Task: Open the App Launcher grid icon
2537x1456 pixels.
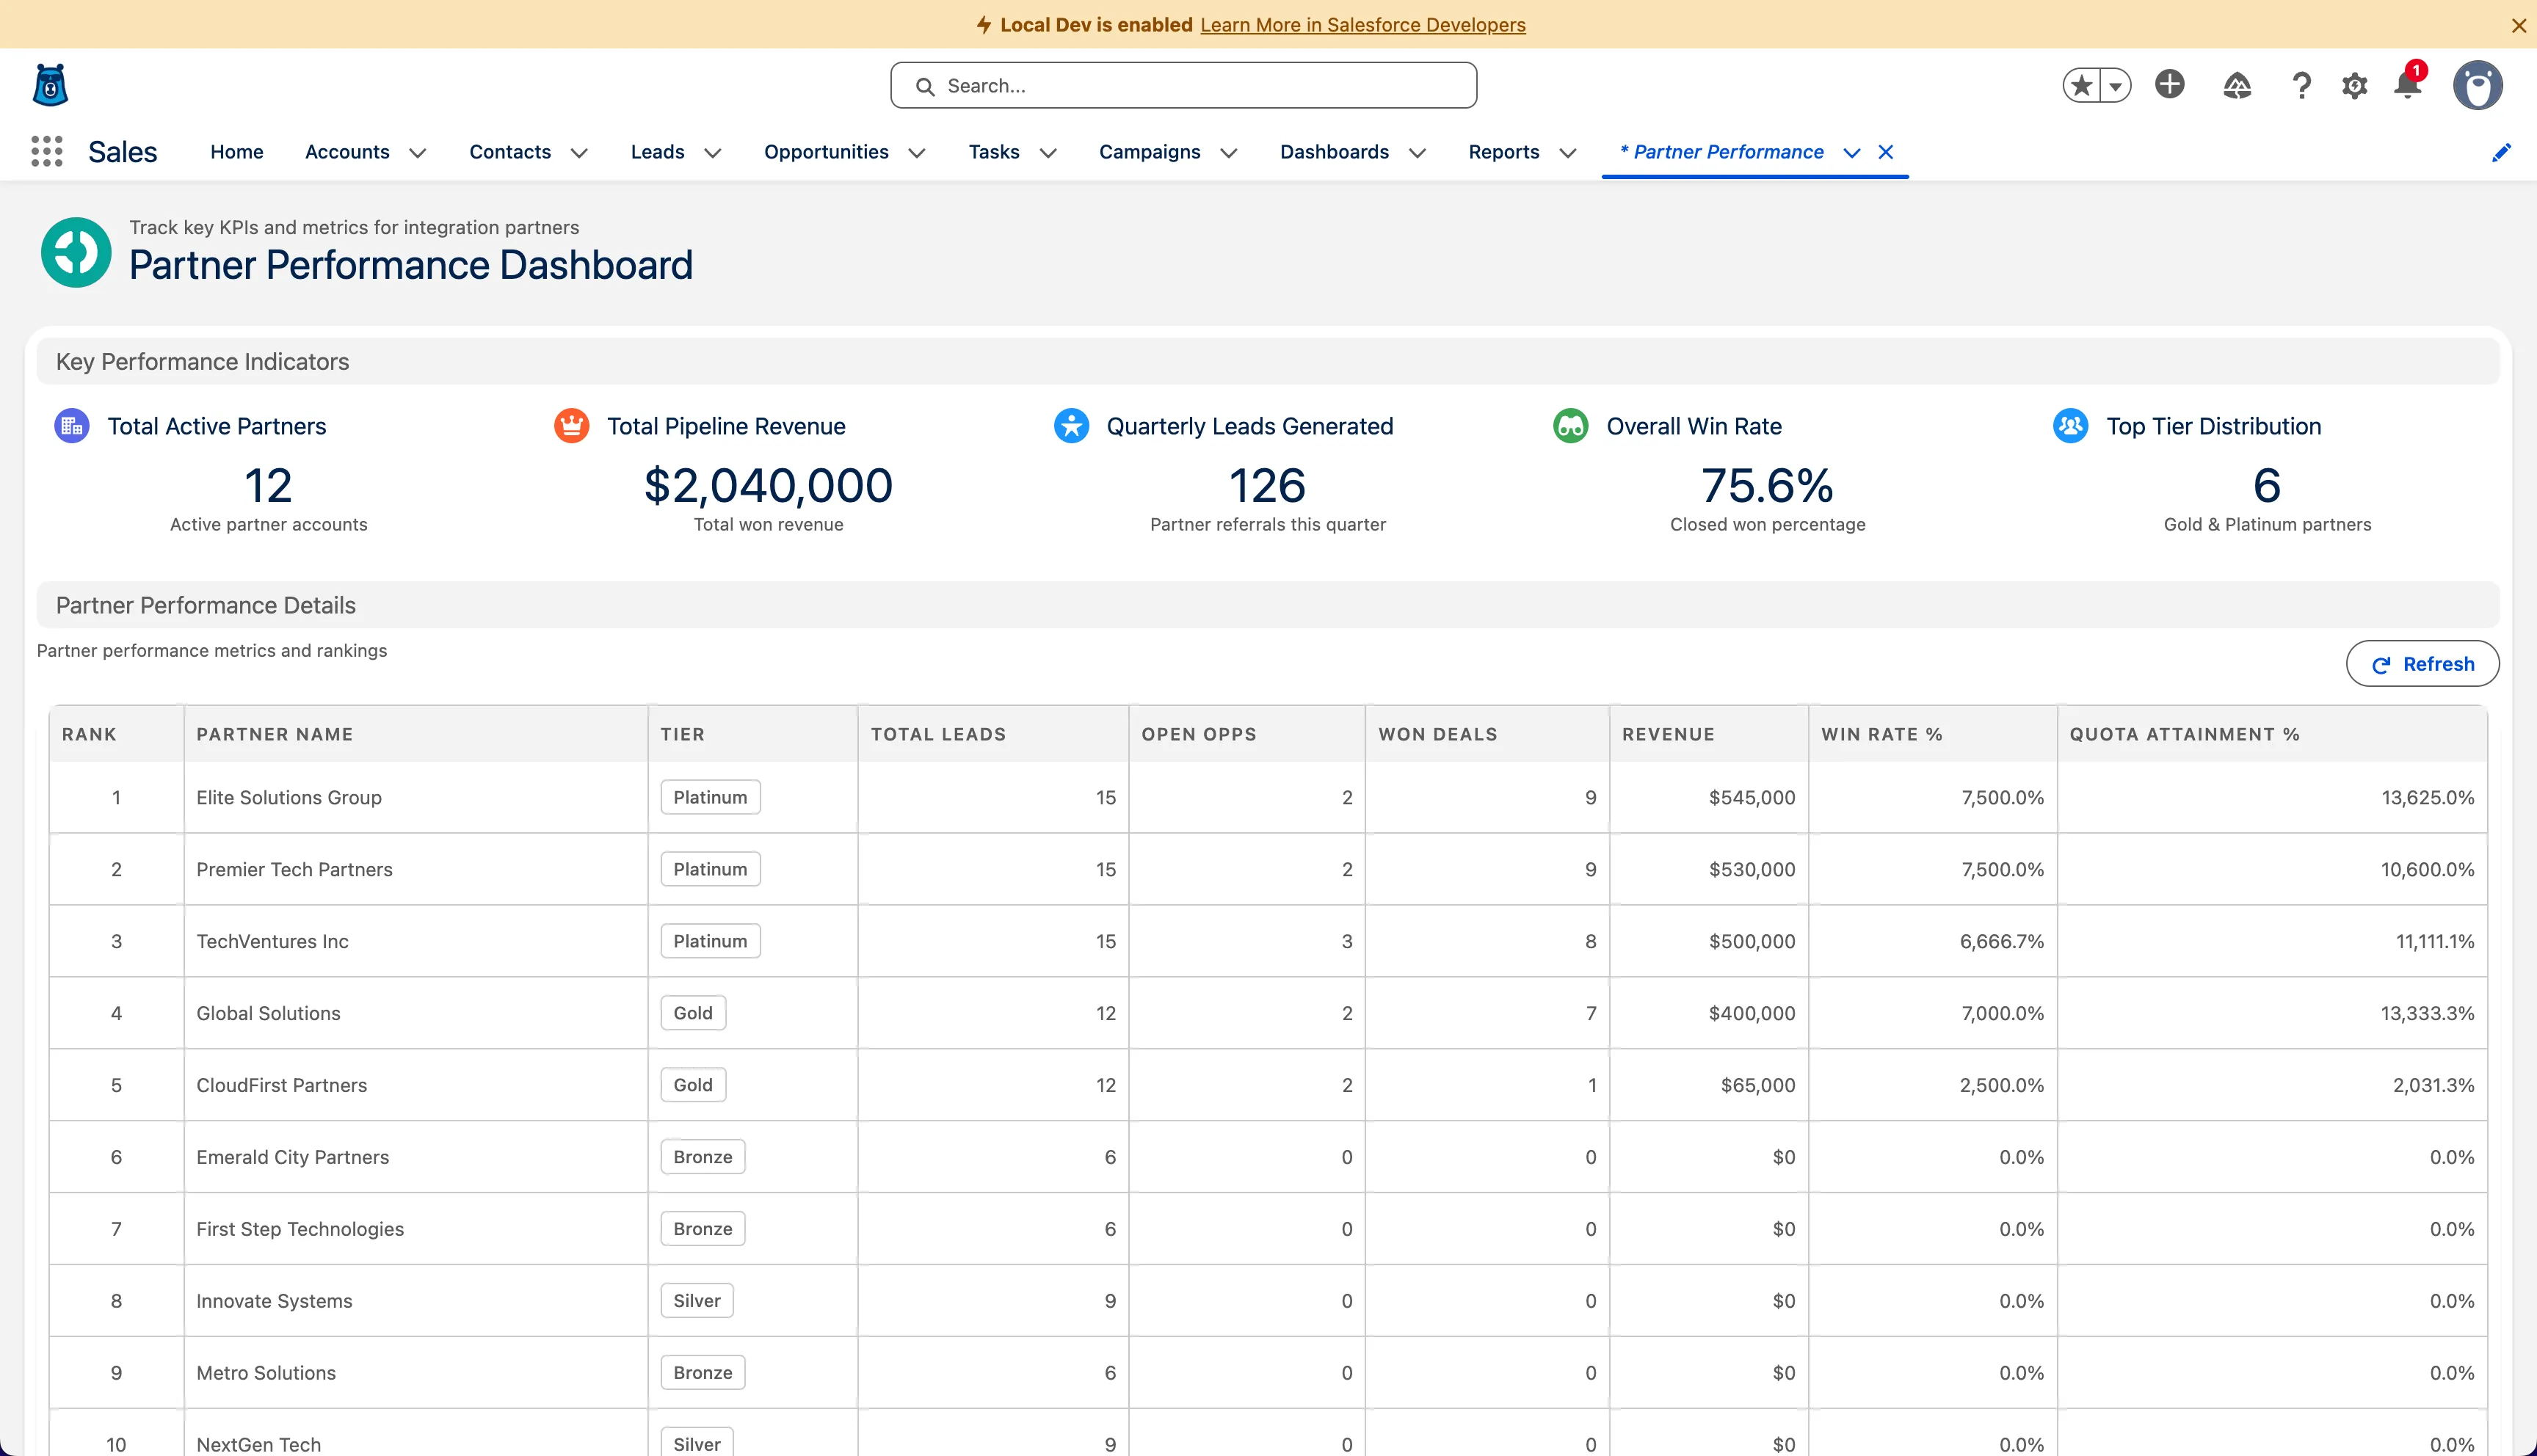Action: point(46,151)
